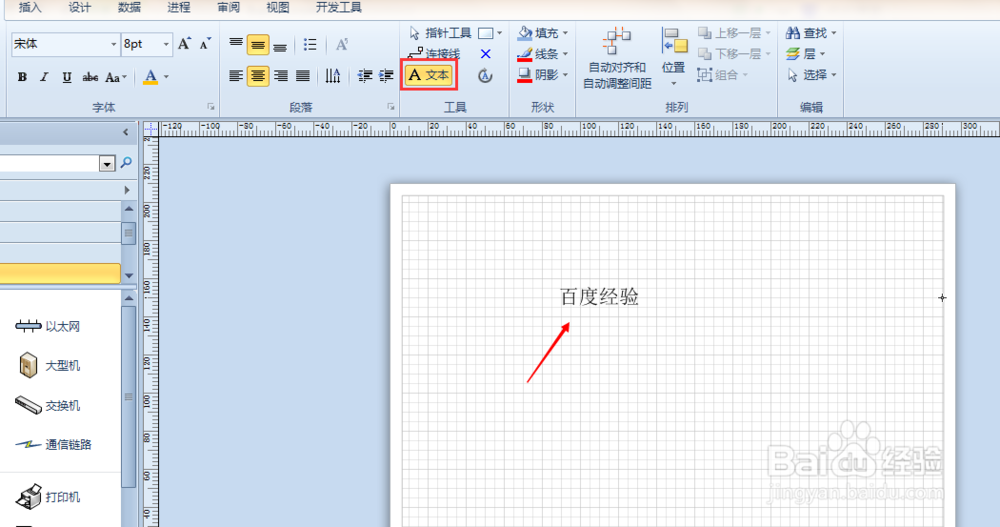Open Line 线条 dropdown

543,54
